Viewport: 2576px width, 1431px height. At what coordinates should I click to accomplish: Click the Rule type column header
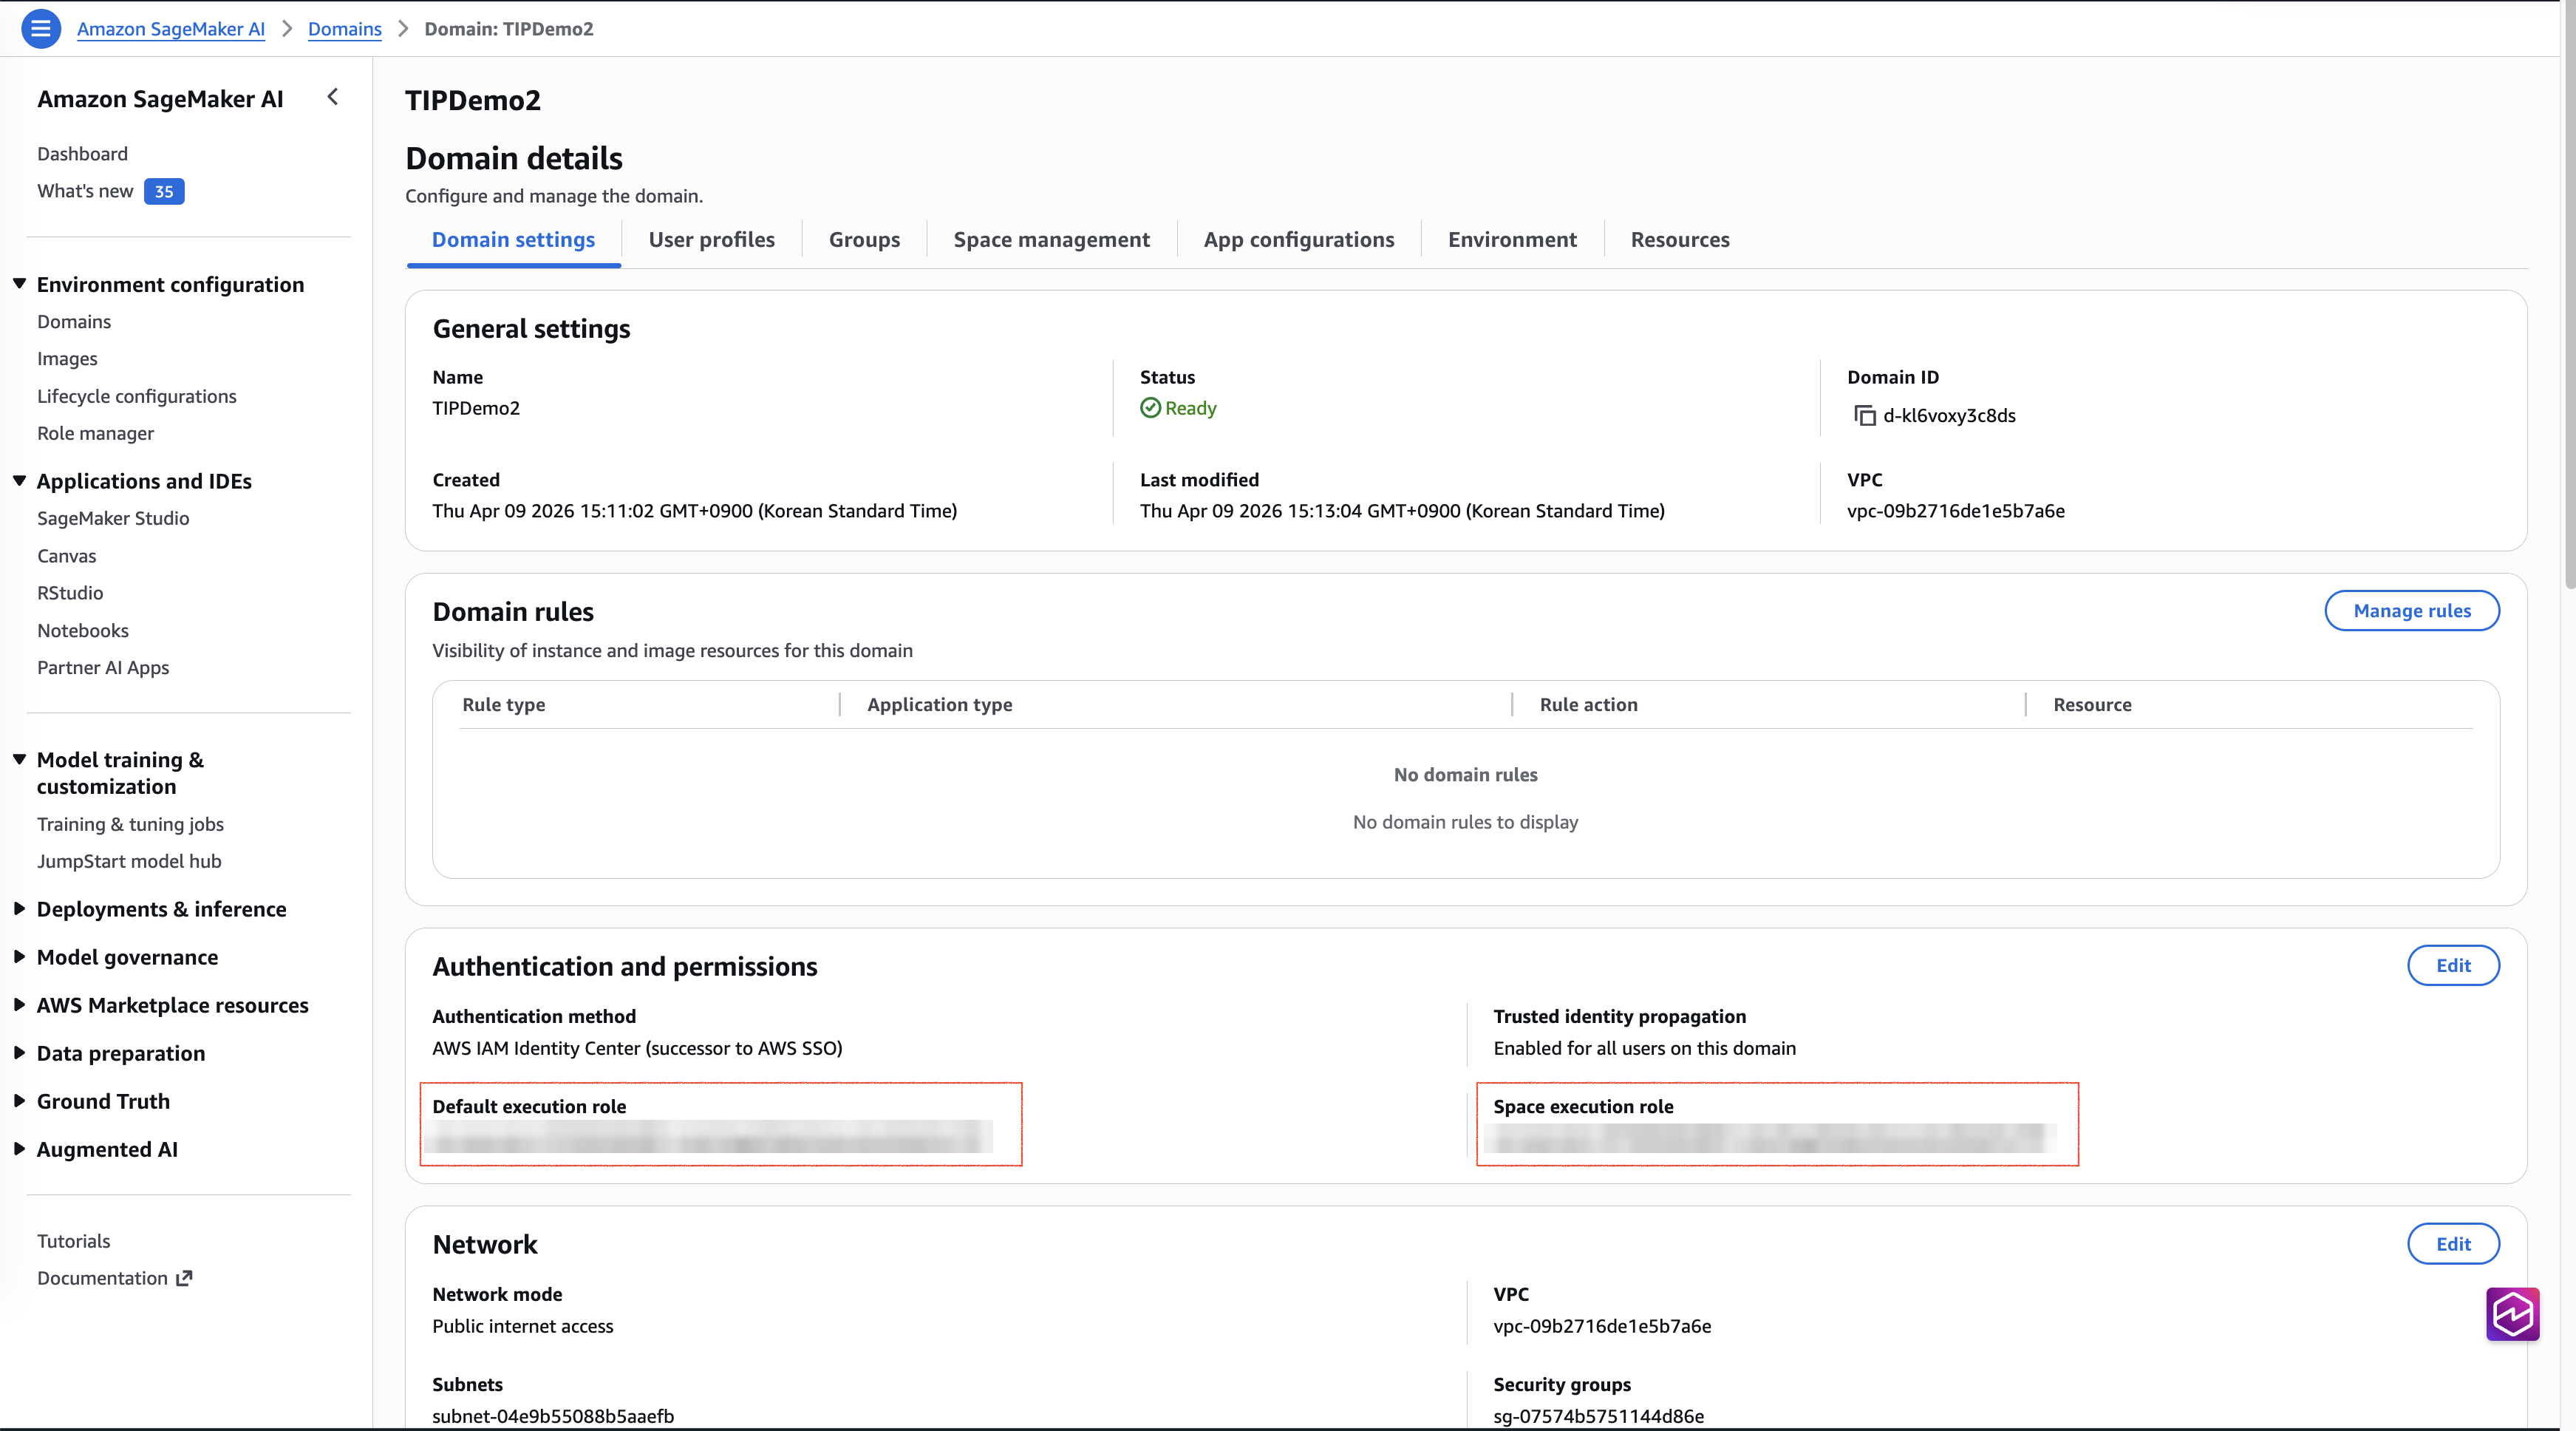[x=504, y=705]
